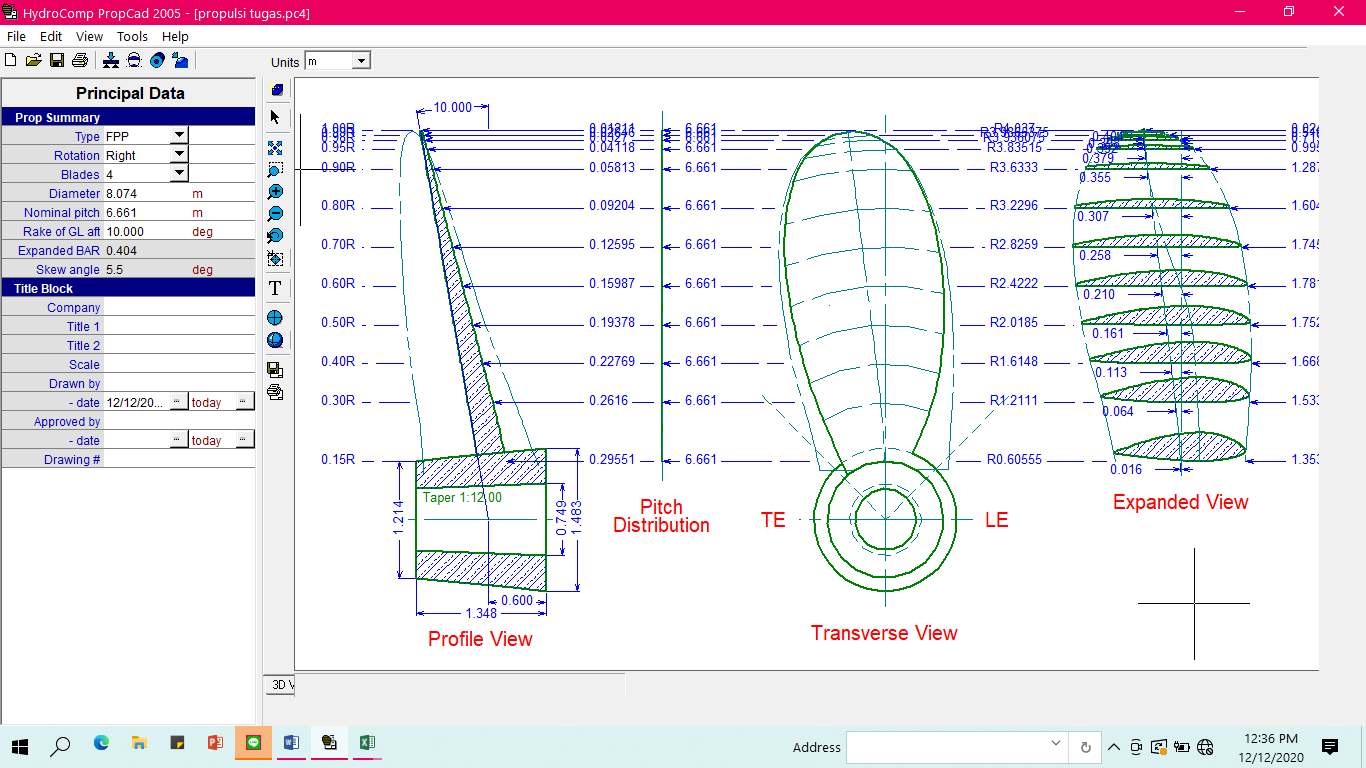1366x768 pixels.
Task: Expand the Type FPP dropdown
Action: click(179, 135)
